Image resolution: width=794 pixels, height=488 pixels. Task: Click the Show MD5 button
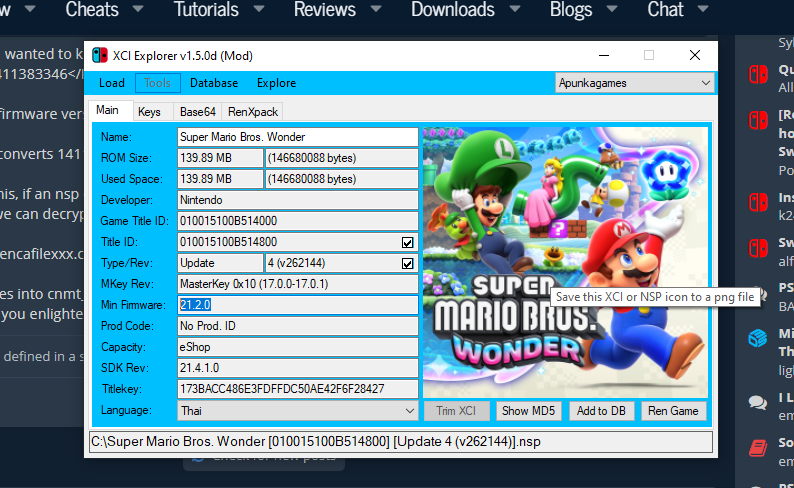point(528,411)
